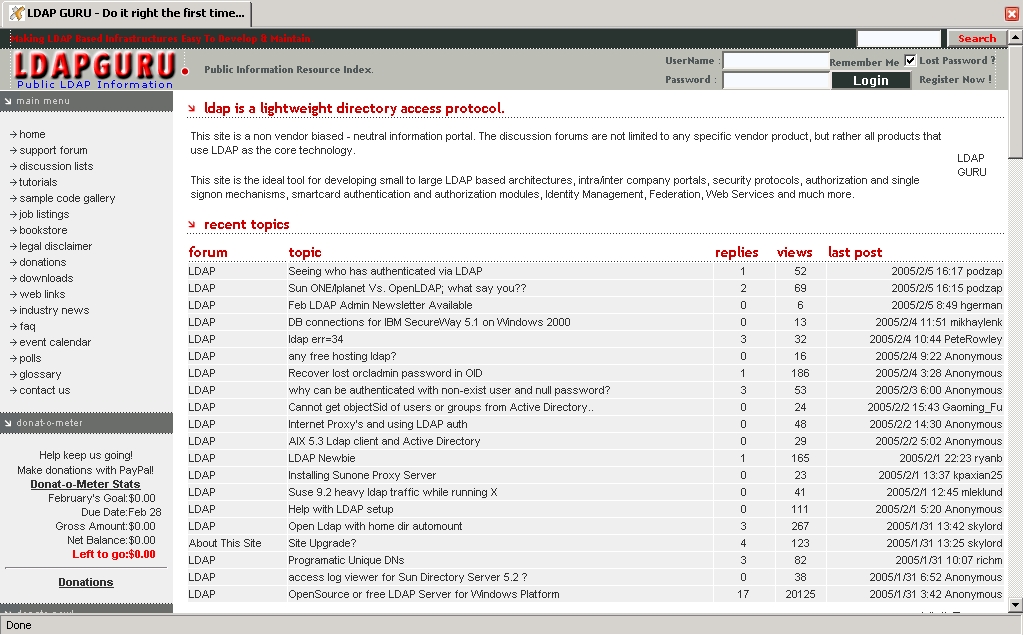This screenshot has height=635, width=1023.
Task: Open 'Programatic Unique DNs' topic
Action: 346,560
